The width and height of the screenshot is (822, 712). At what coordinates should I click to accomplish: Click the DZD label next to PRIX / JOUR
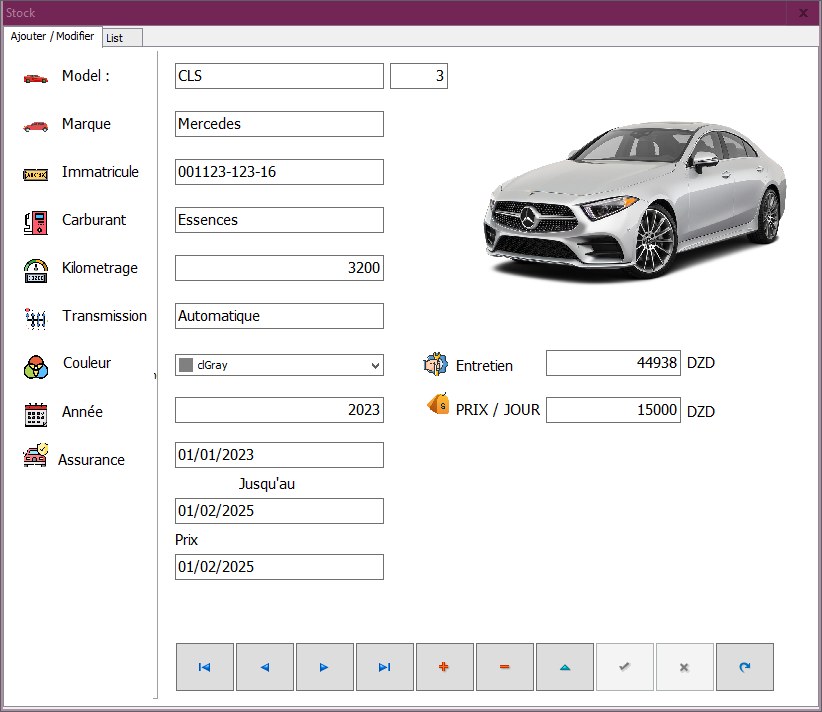pos(701,412)
